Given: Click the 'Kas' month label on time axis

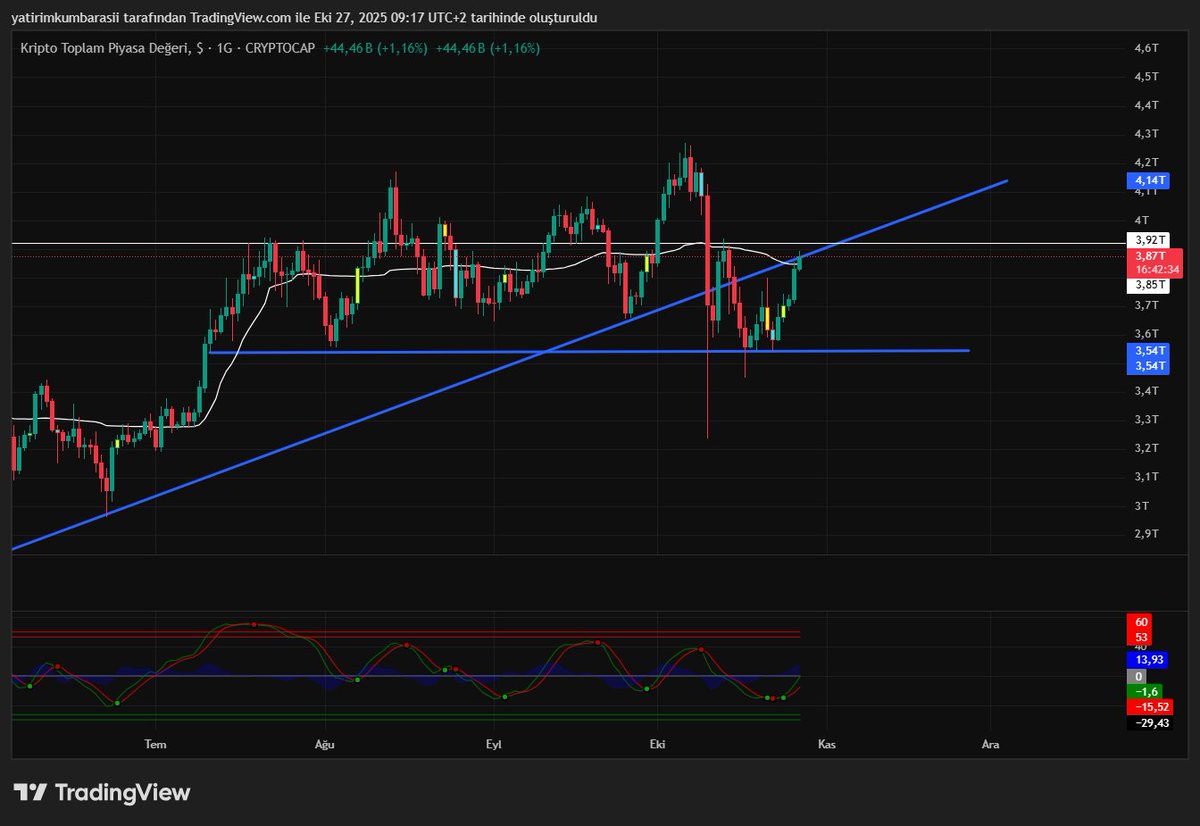Looking at the screenshot, I should [x=826, y=744].
